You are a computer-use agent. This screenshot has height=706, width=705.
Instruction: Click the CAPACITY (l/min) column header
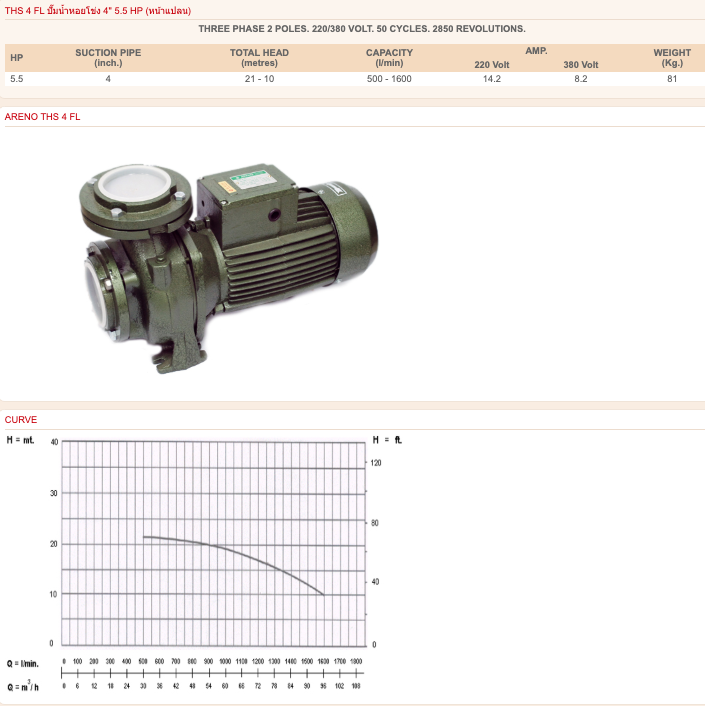tap(389, 58)
